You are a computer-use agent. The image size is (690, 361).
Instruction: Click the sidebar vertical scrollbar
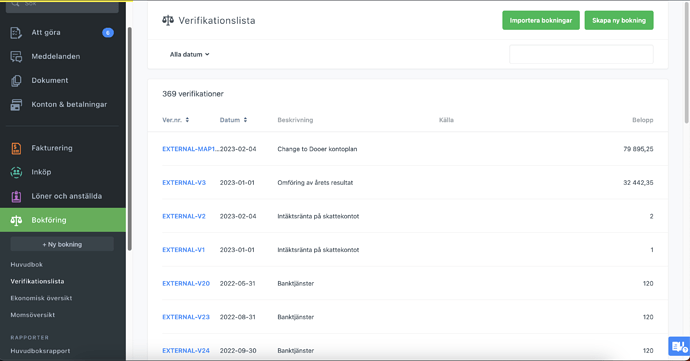(x=130, y=139)
